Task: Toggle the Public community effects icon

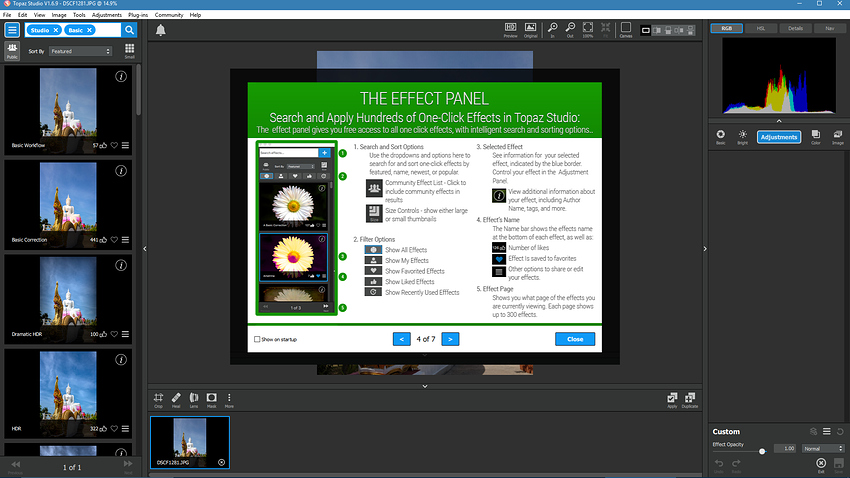Action: [12, 50]
